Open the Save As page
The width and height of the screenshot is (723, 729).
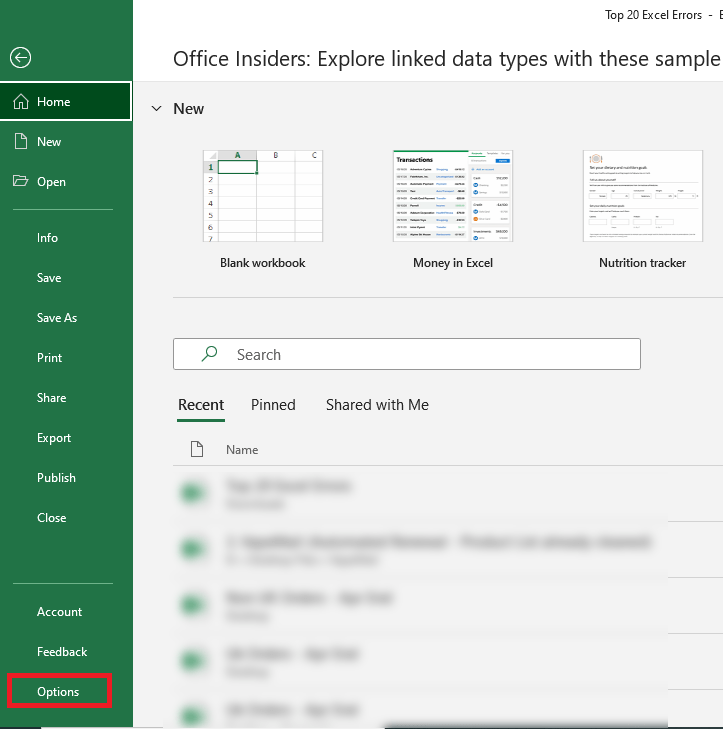coord(57,318)
